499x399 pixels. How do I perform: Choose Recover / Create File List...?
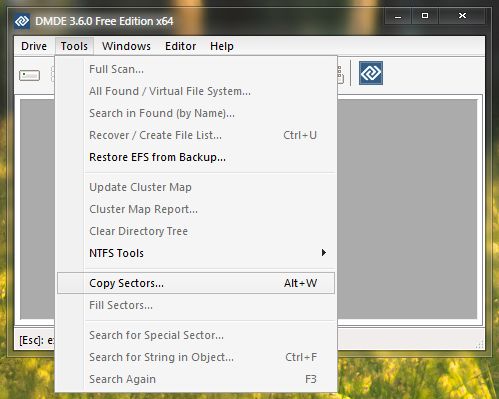pyautogui.click(x=196, y=135)
